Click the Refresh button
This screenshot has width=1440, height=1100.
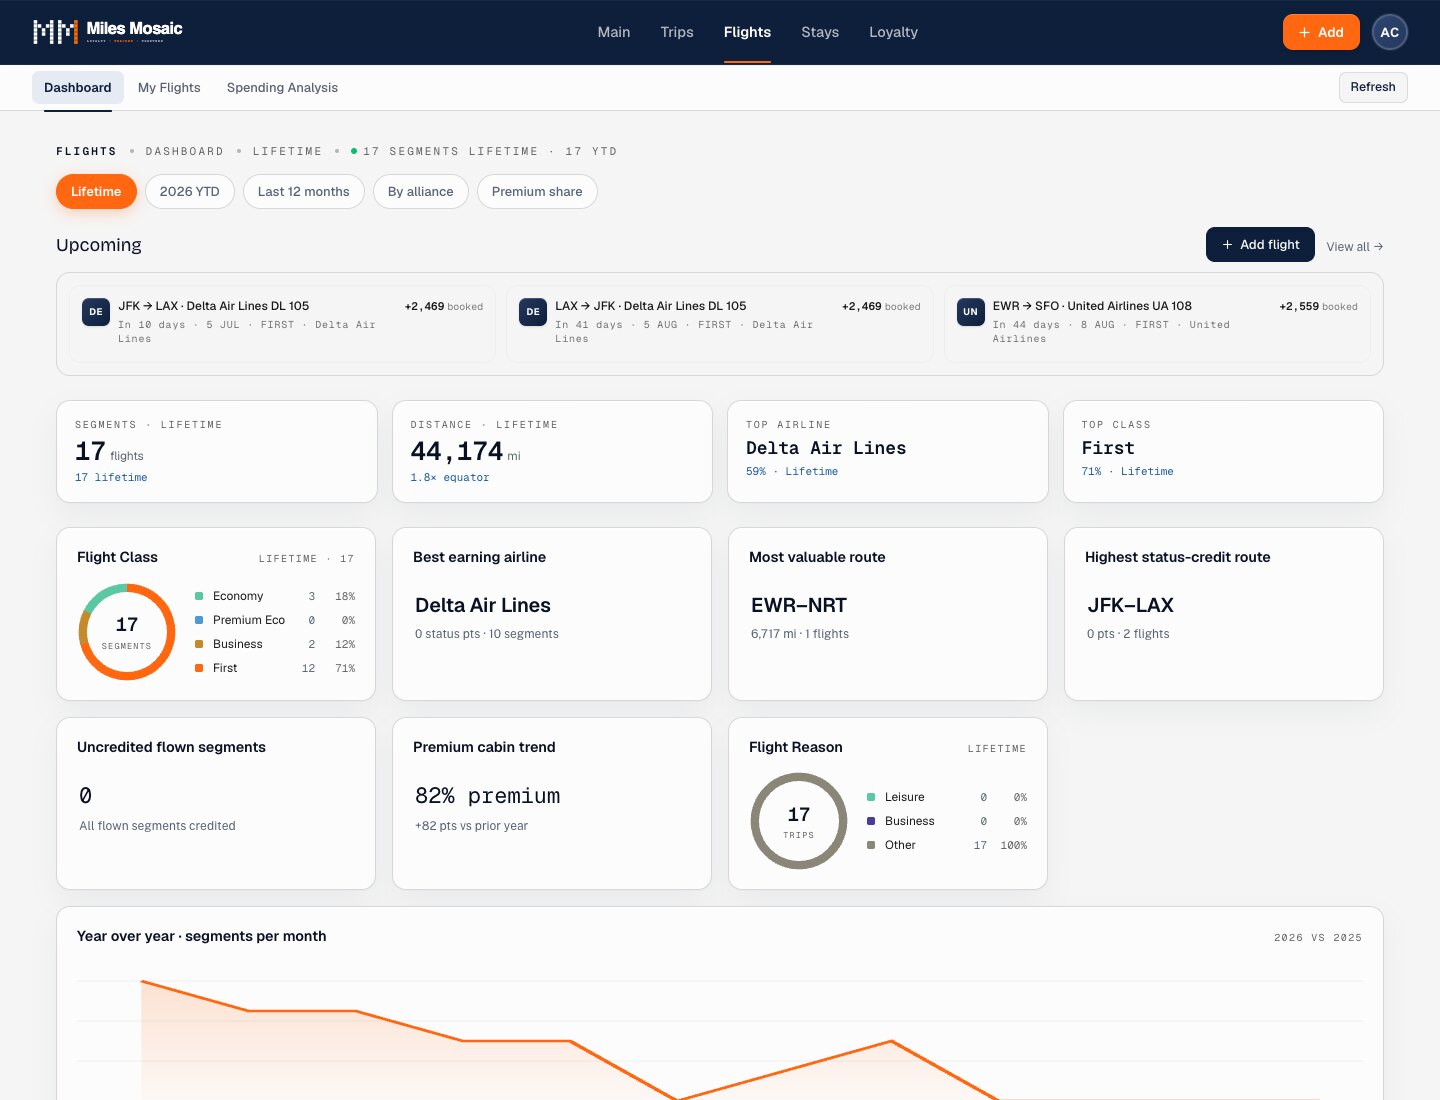click(1373, 87)
